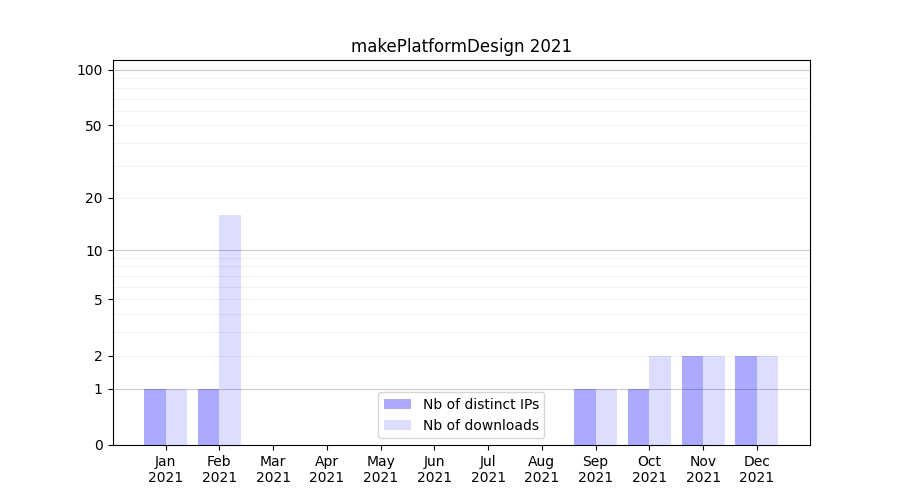Viewport: 900px width, 500px height.
Task: Click the Sep 2021 distinct IPs bar
Action: click(584, 417)
